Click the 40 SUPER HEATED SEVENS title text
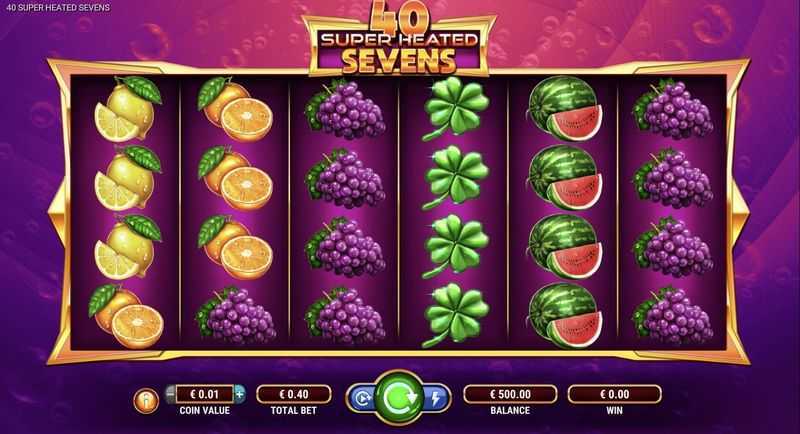The width and height of the screenshot is (800, 434). (x=58, y=8)
